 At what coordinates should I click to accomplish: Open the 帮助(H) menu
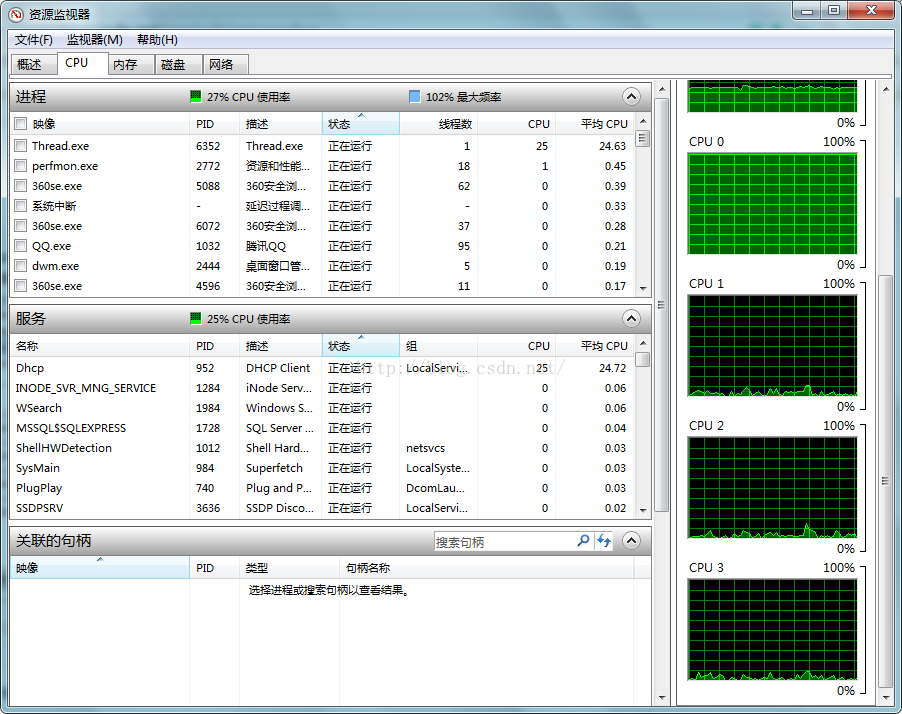(x=158, y=40)
